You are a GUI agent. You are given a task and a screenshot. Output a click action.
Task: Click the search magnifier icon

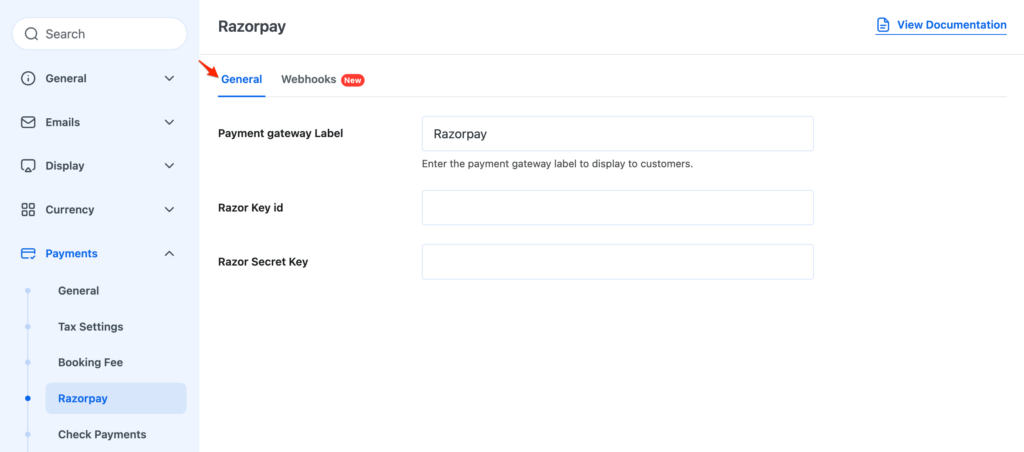click(32, 34)
